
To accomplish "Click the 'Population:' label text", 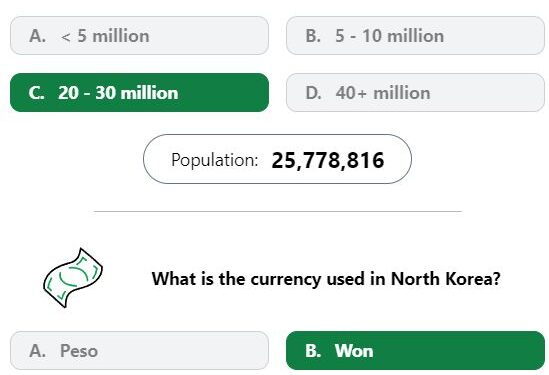I will click(x=215, y=160).
